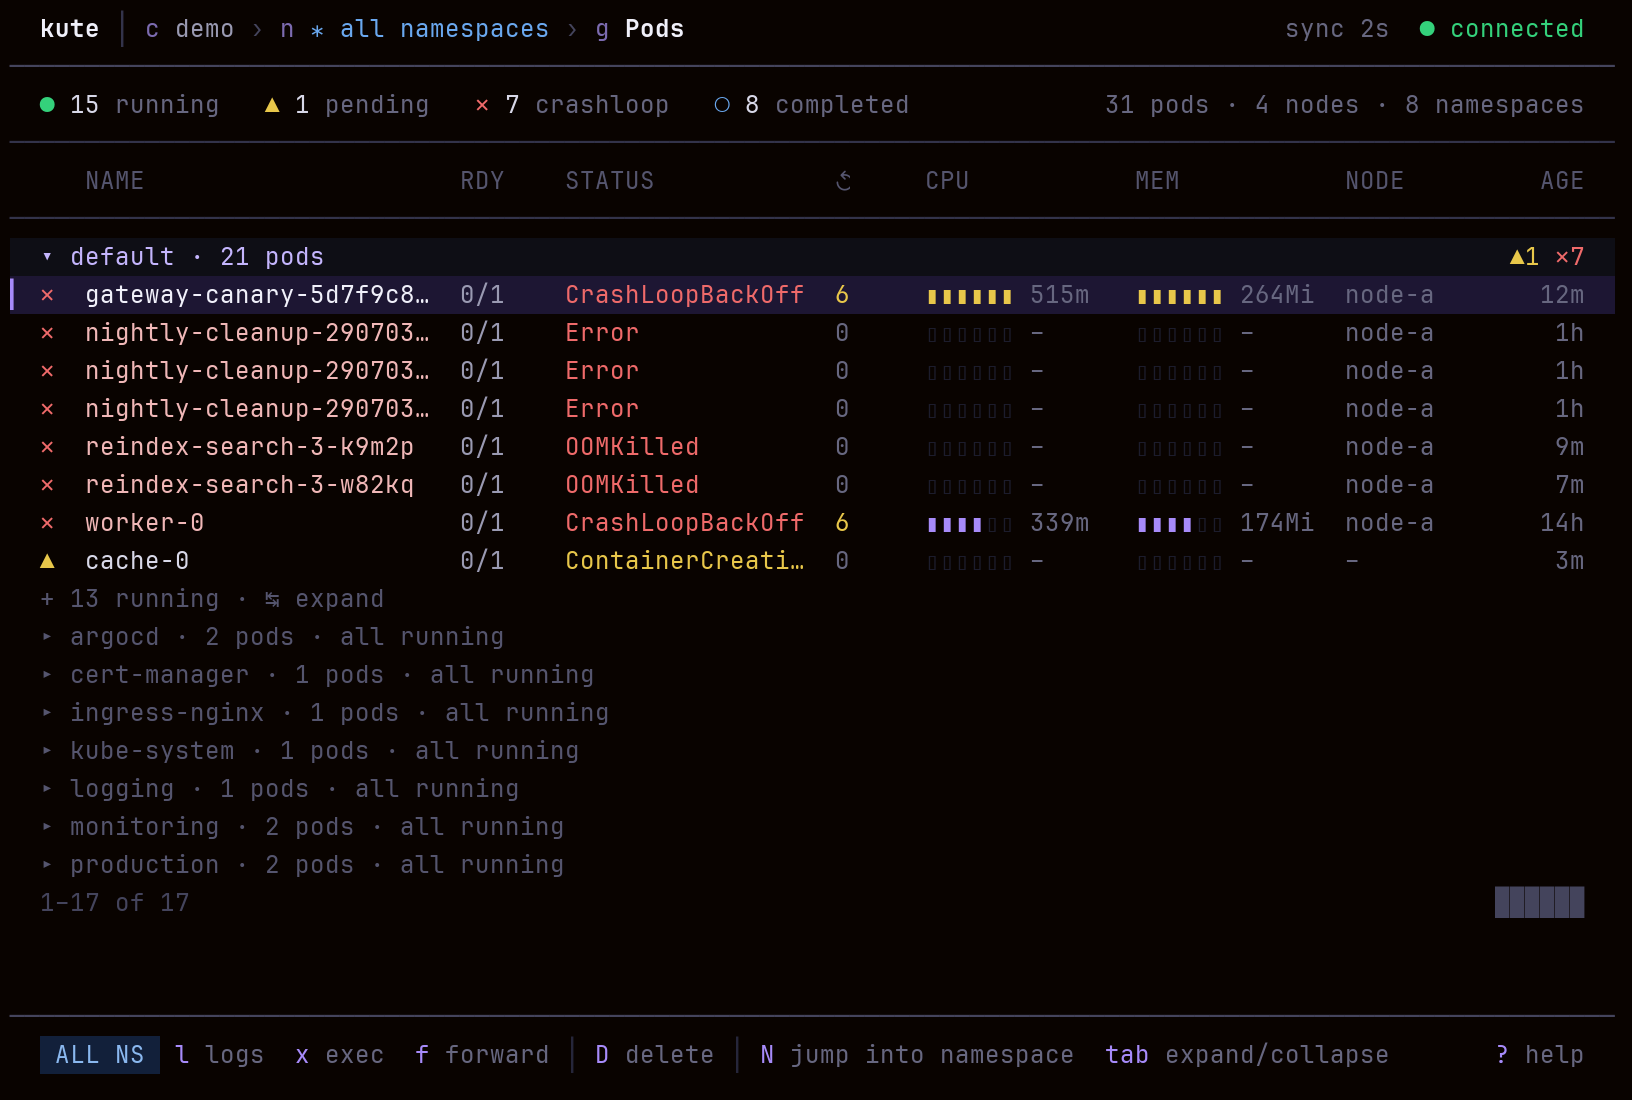Select the worker-0 pod name
Image resolution: width=1632 pixels, height=1100 pixels.
145,523
